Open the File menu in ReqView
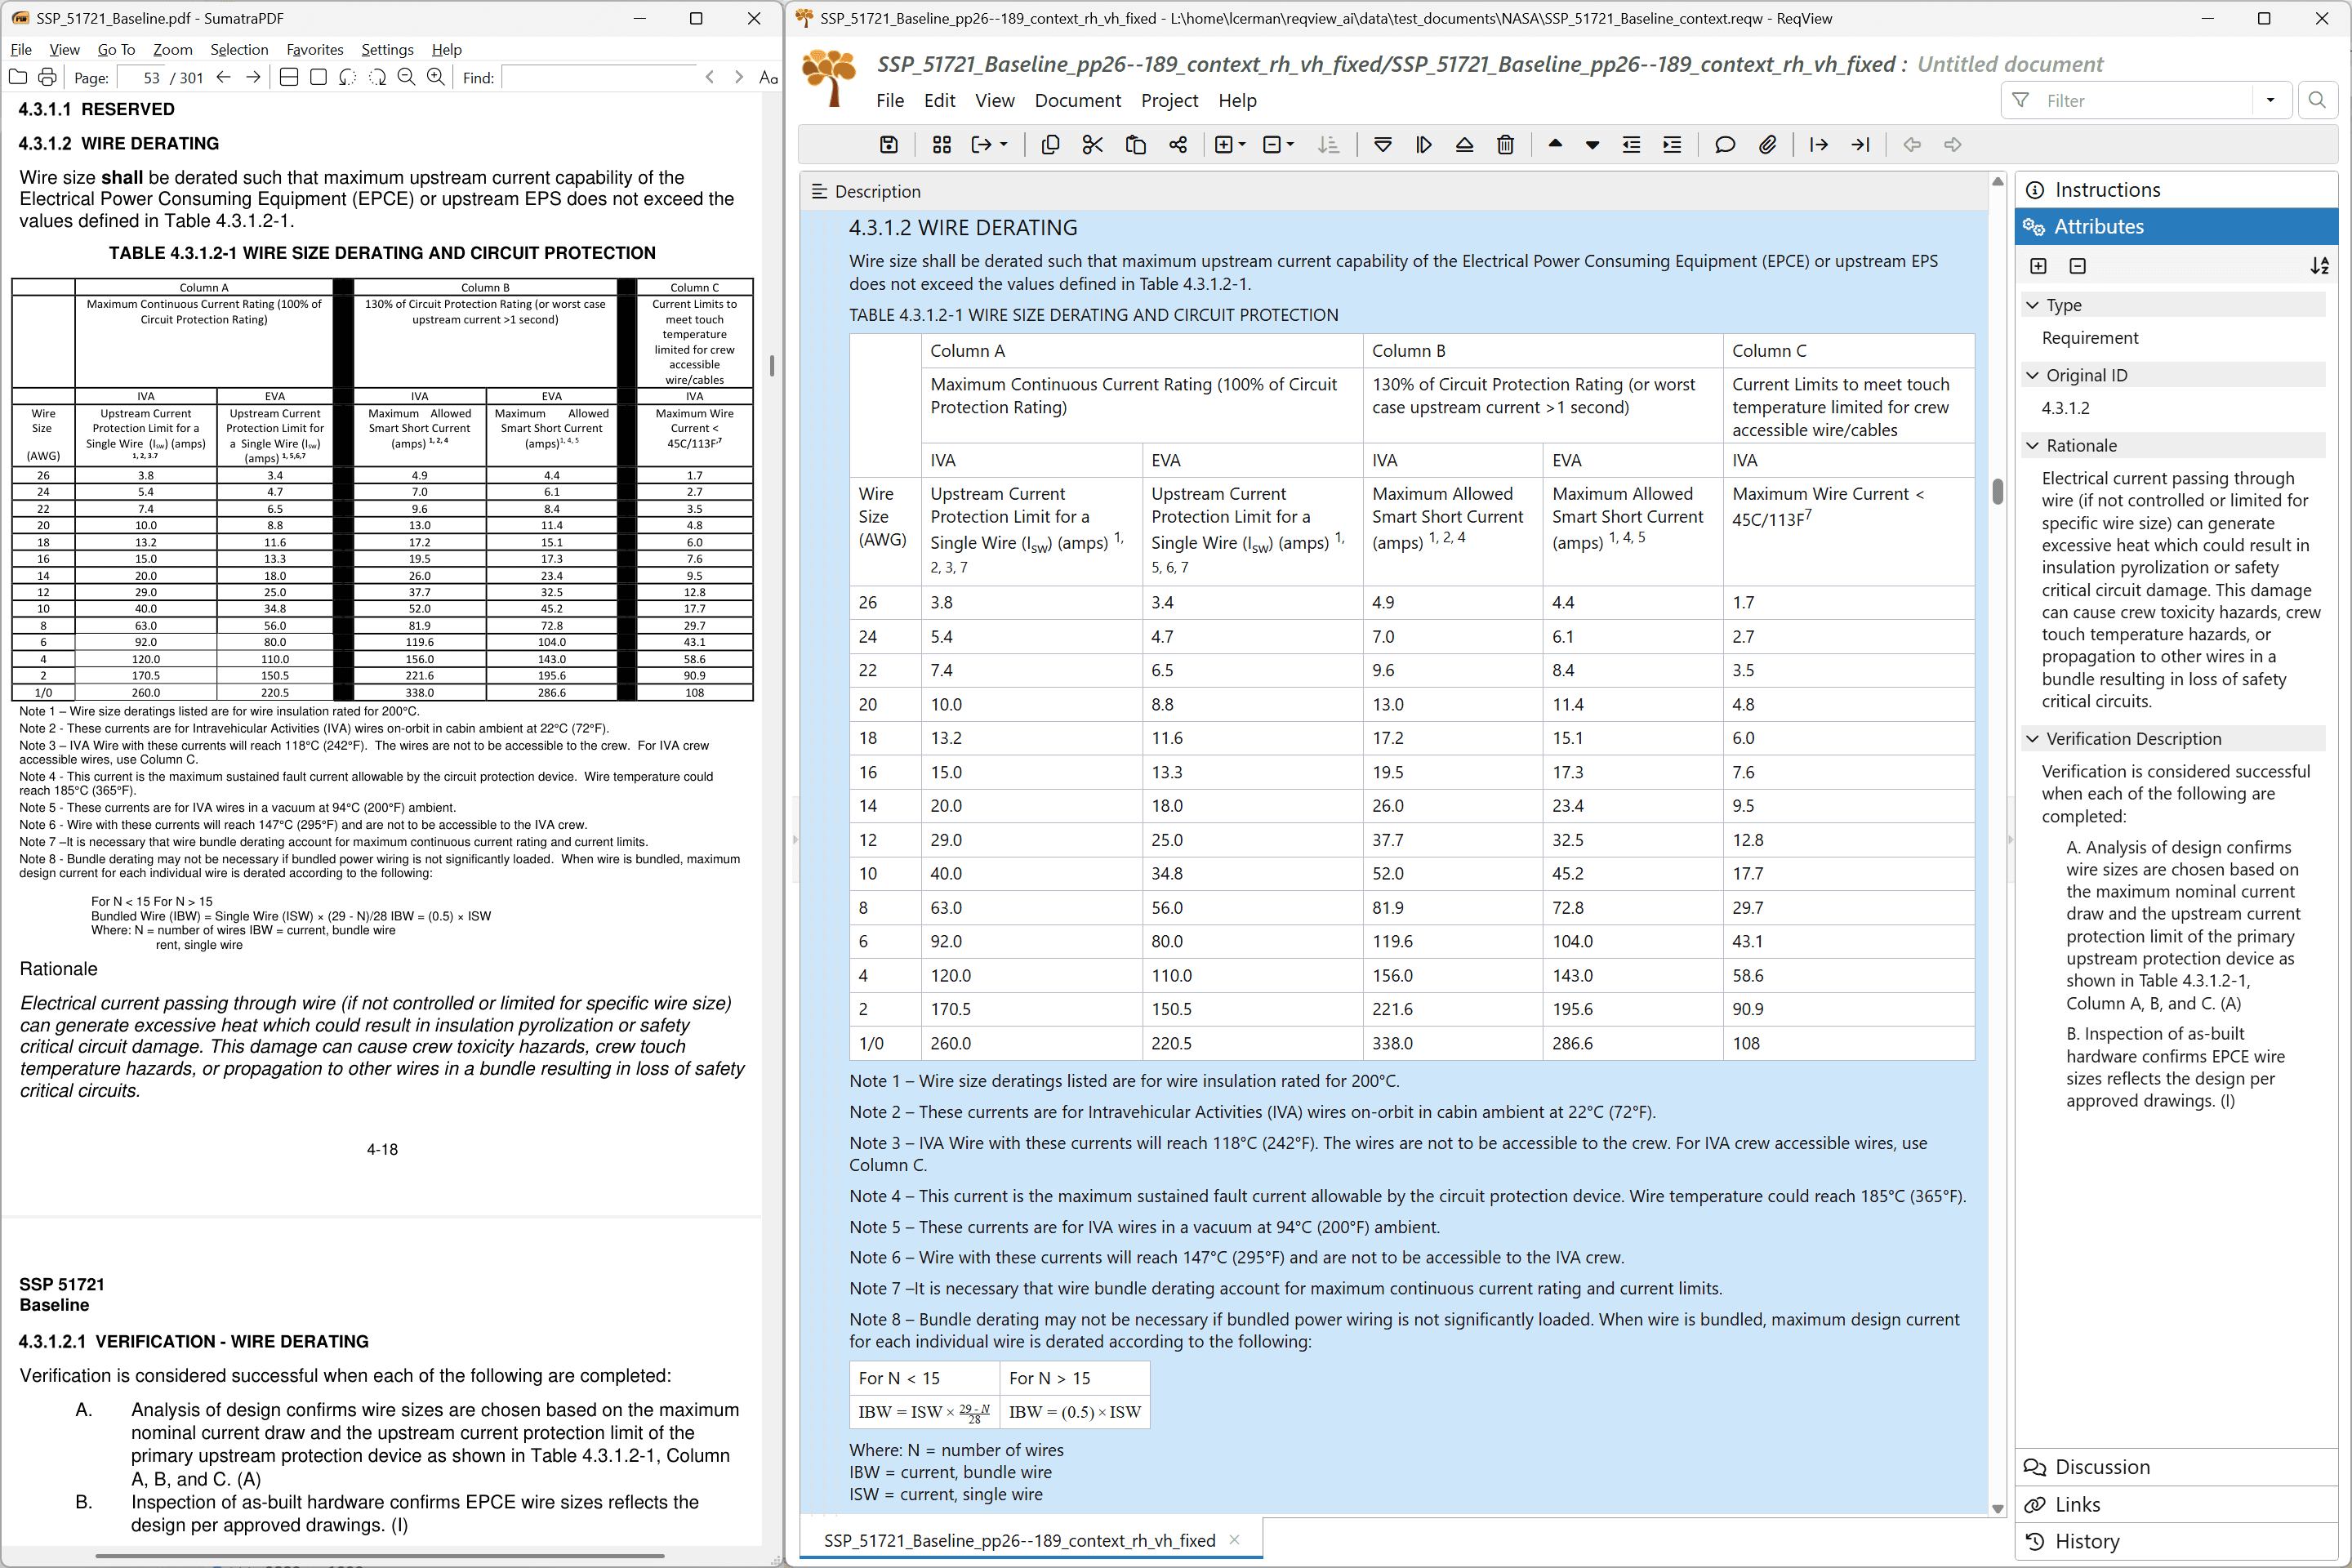This screenshot has height=1568, width=2352. (890, 101)
